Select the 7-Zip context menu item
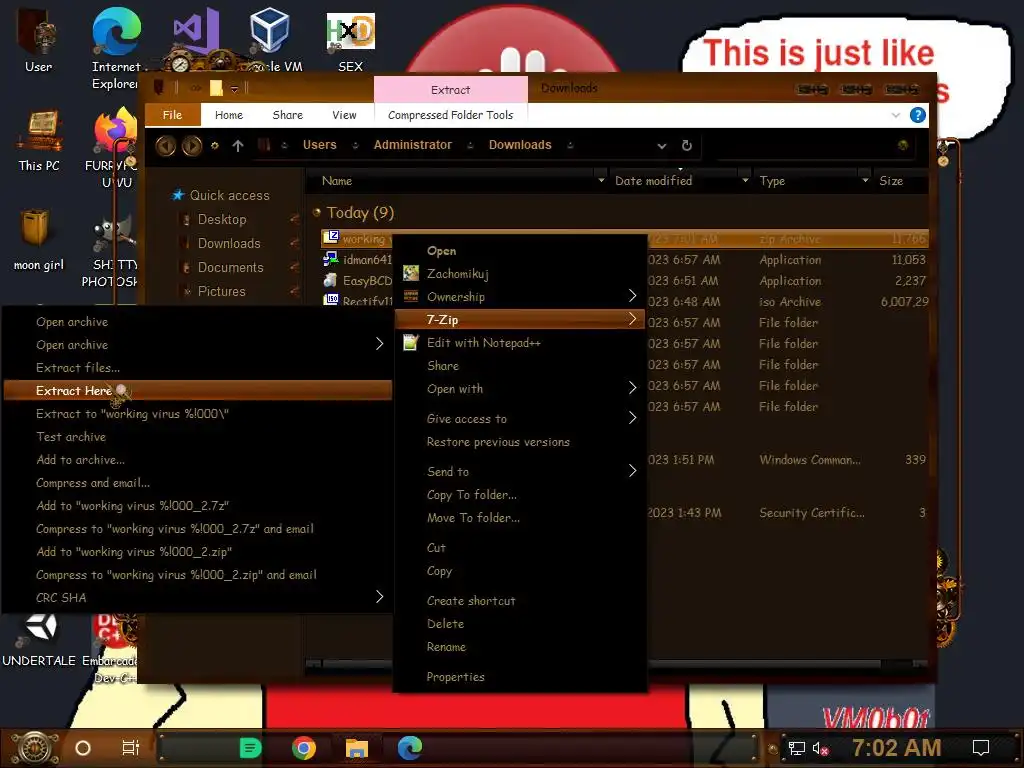1024x768 pixels. pyautogui.click(x=520, y=319)
